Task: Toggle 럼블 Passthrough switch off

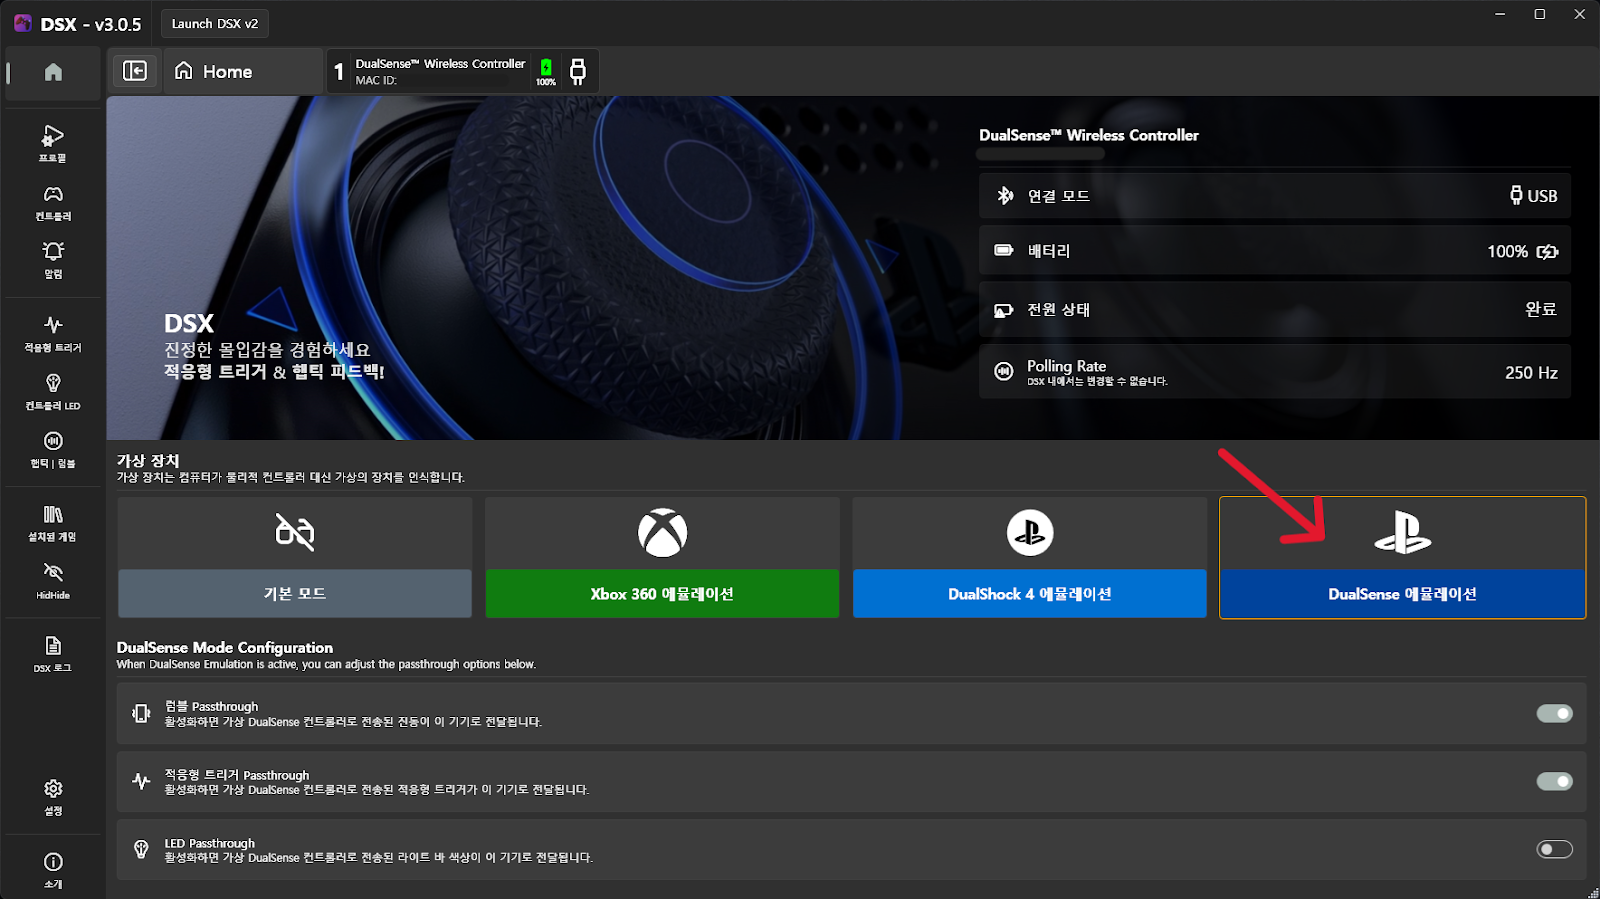Action: point(1554,713)
